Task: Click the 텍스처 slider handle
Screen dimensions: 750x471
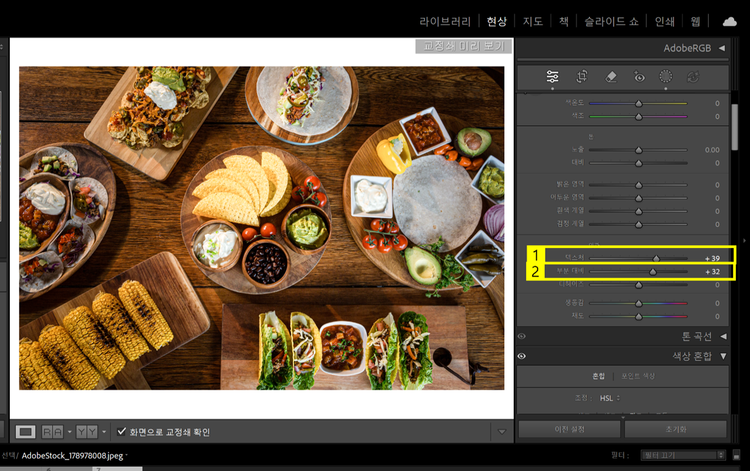Action: click(x=656, y=258)
